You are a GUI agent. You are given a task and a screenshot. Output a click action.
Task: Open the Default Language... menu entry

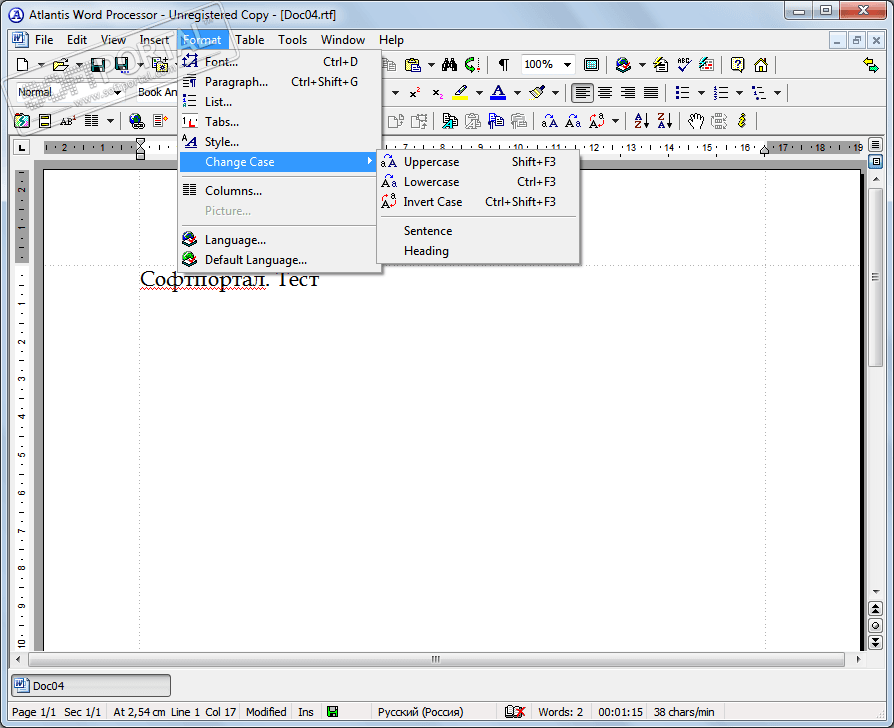(x=279, y=260)
